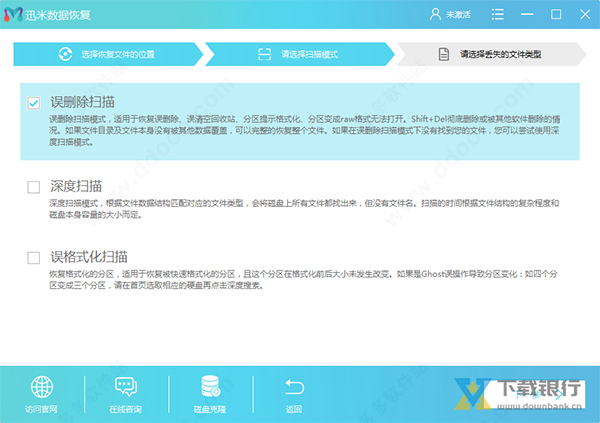Go to step 请选择丢失的文件类型

pyautogui.click(x=491, y=54)
